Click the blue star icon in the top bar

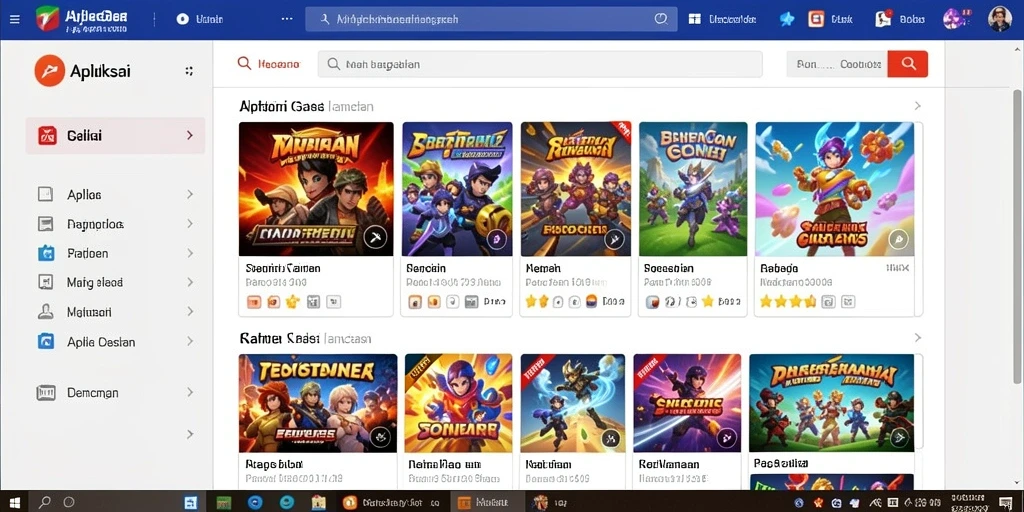point(787,19)
